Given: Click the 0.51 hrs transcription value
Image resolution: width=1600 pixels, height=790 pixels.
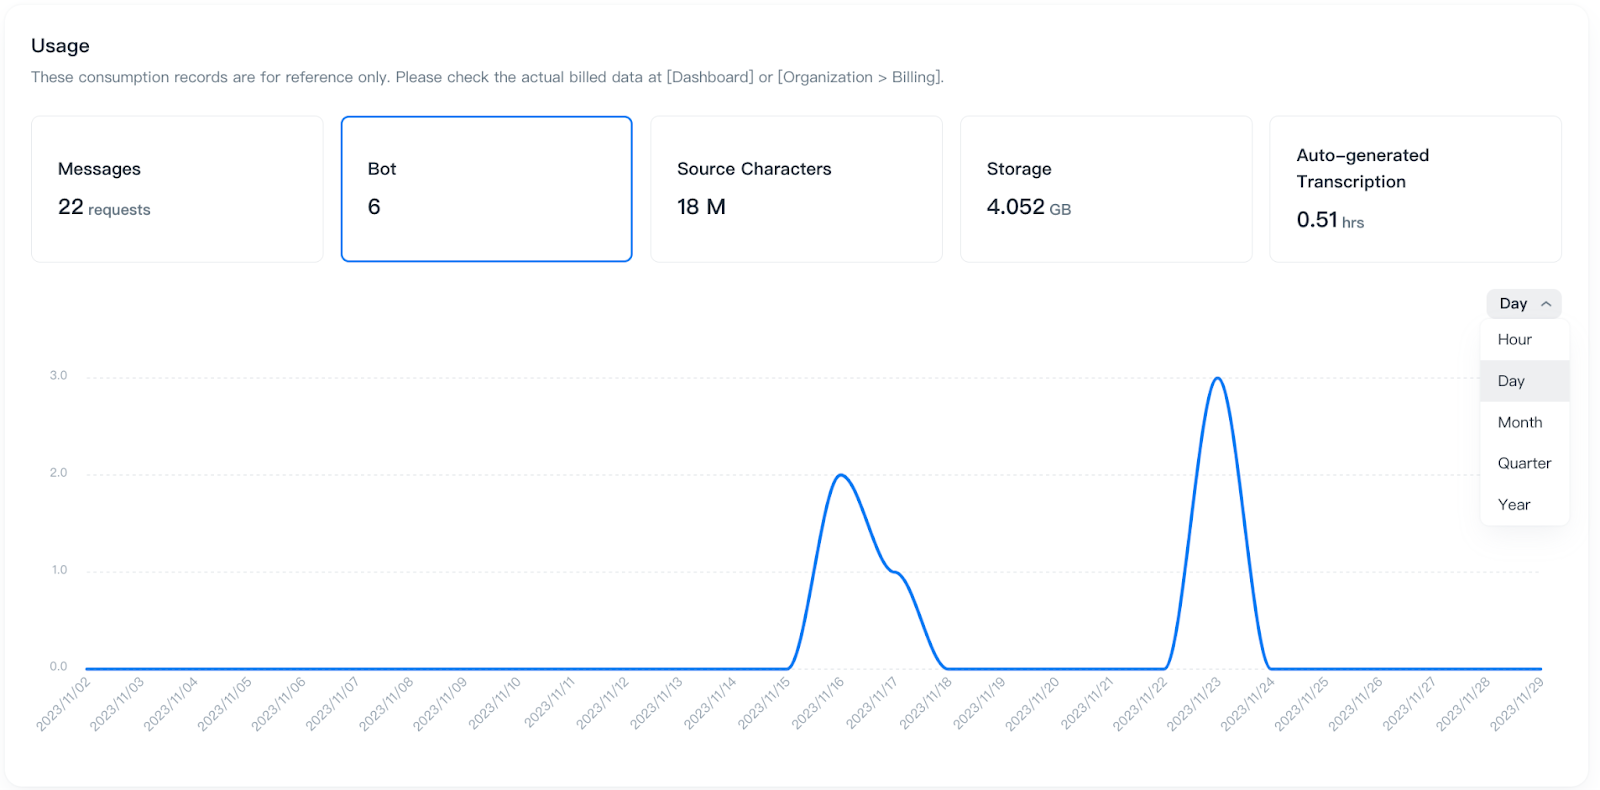Looking at the screenshot, I should 1330,220.
